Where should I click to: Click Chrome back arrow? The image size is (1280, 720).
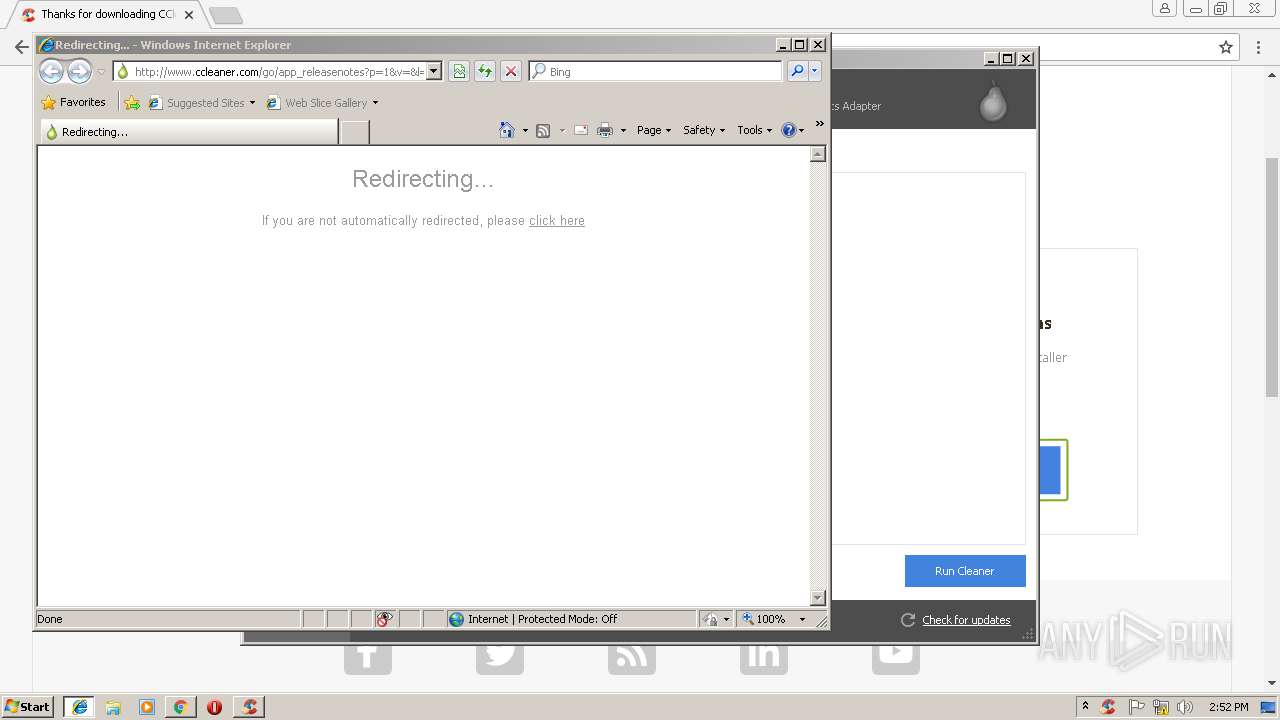(21, 47)
